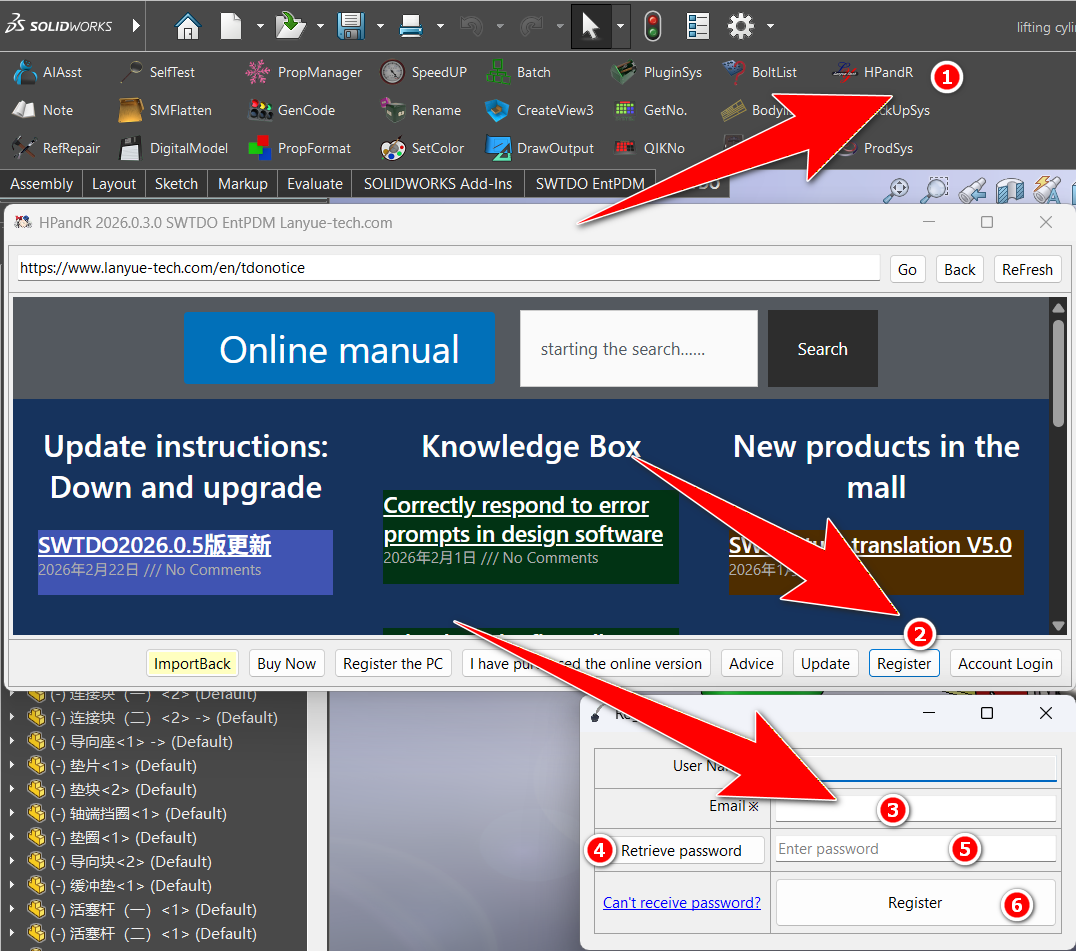The width and height of the screenshot is (1076, 951).
Task: Click the Rebuild traffic light icon
Action: click(653, 26)
